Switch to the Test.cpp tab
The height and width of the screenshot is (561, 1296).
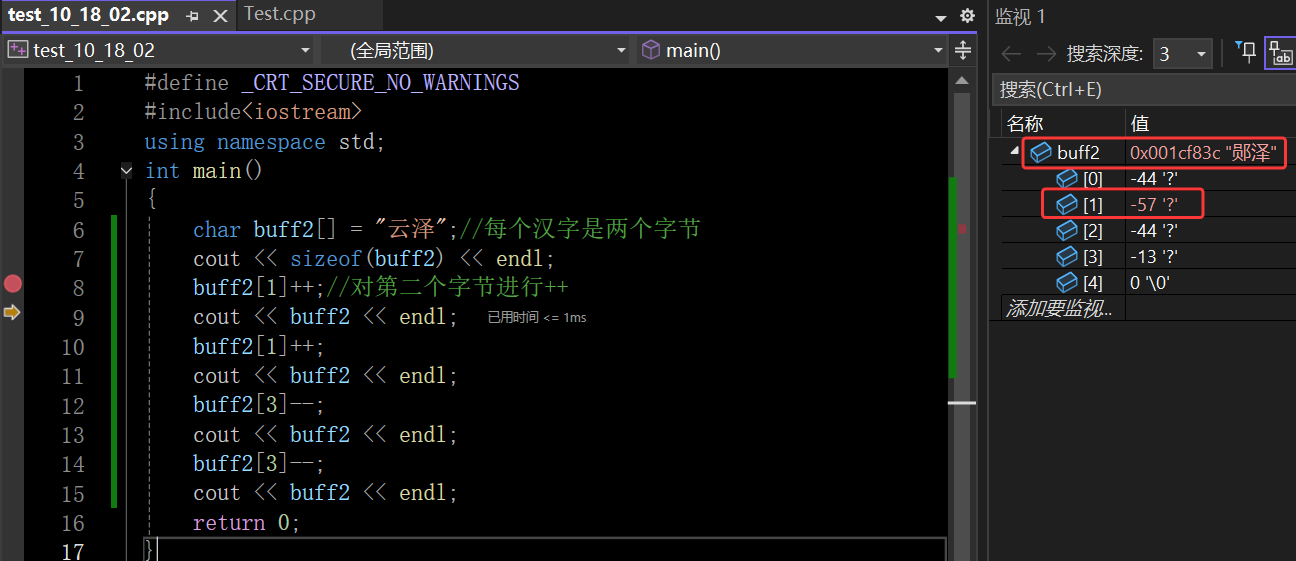click(x=280, y=14)
